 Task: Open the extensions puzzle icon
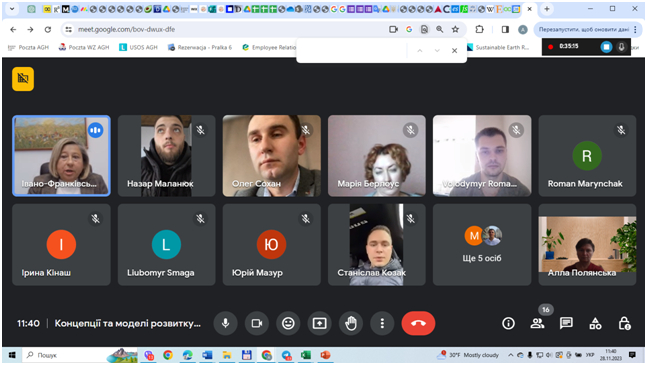[x=479, y=29]
